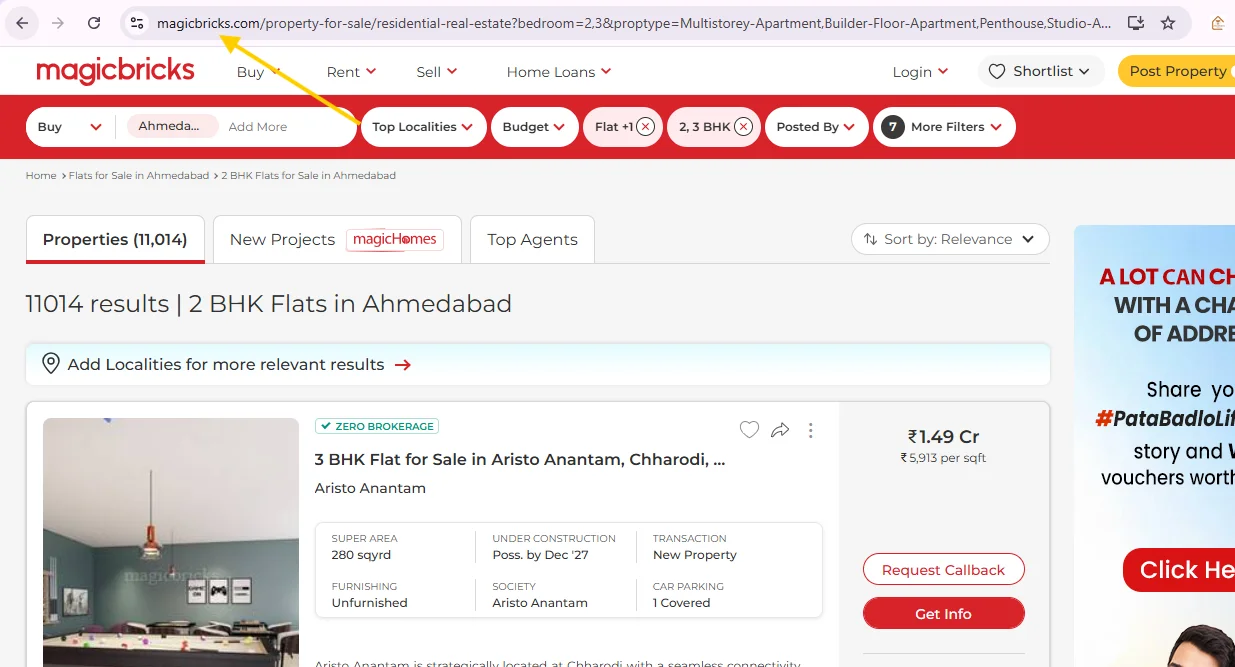The width and height of the screenshot is (1235, 667).
Task: Click the heart icon to shortlist the property
Action: (749, 430)
